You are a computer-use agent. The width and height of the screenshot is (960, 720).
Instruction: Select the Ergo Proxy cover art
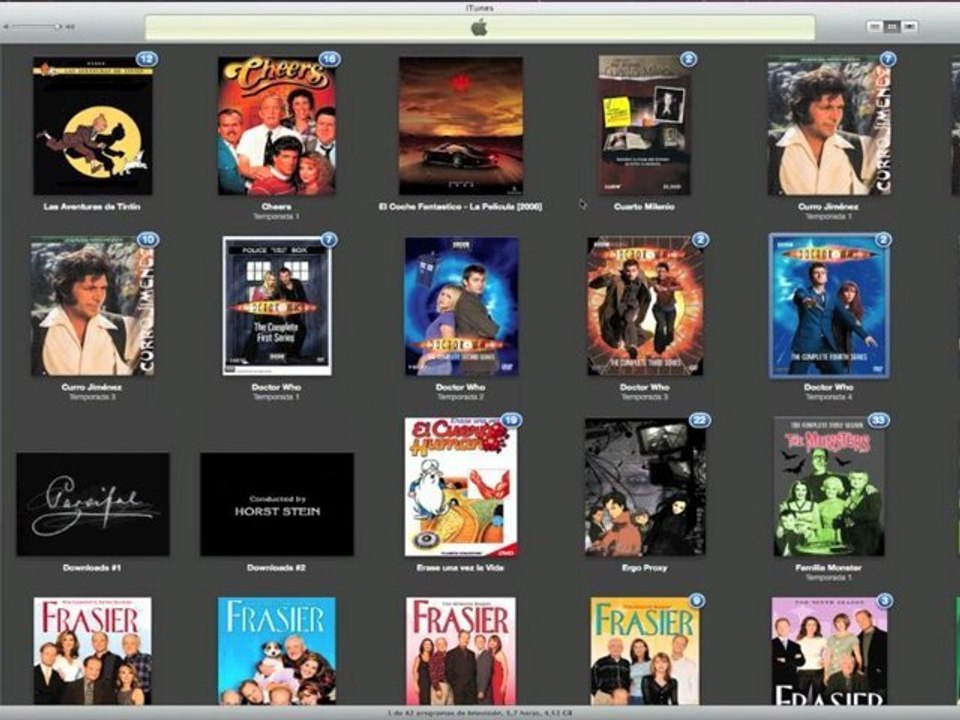[x=645, y=487]
